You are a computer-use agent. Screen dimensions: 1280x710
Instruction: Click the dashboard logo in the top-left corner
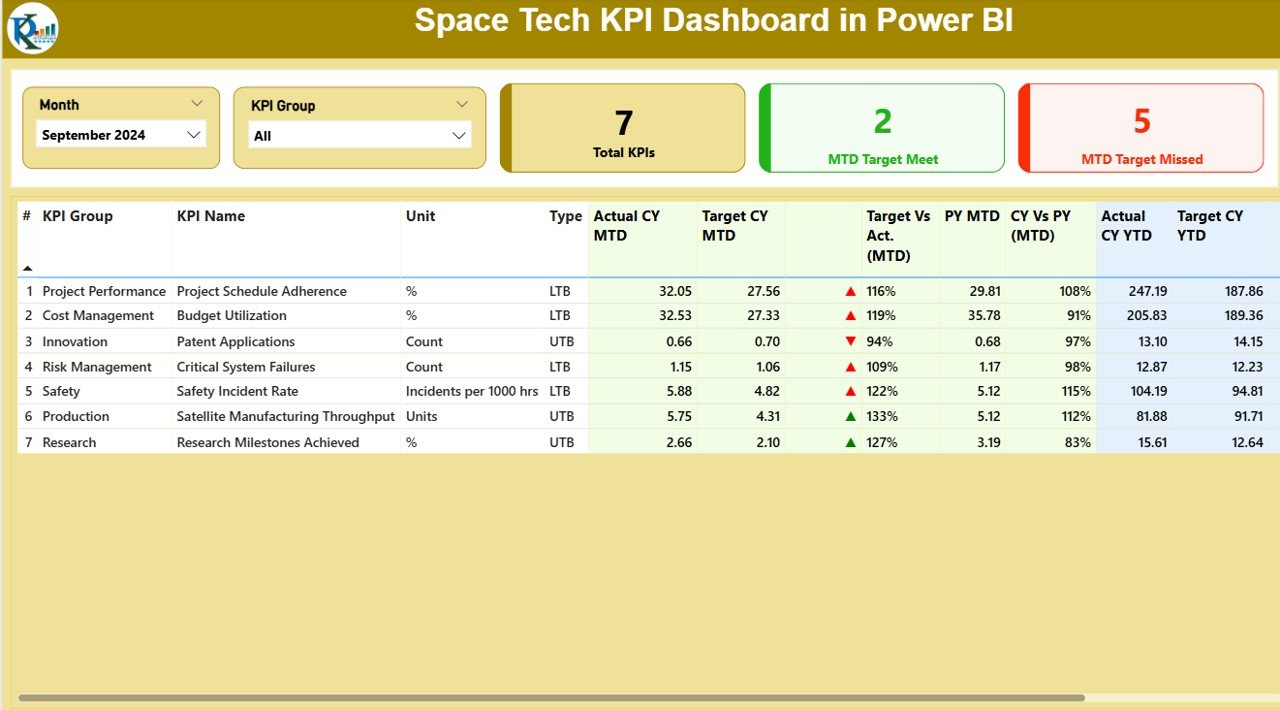pyautogui.click(x=33, y=28)
